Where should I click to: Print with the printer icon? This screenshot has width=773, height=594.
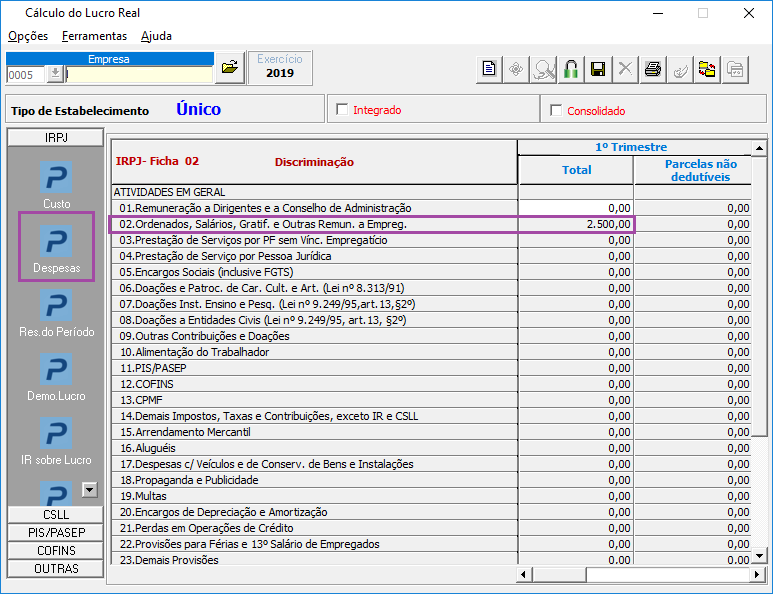(653, 69)
